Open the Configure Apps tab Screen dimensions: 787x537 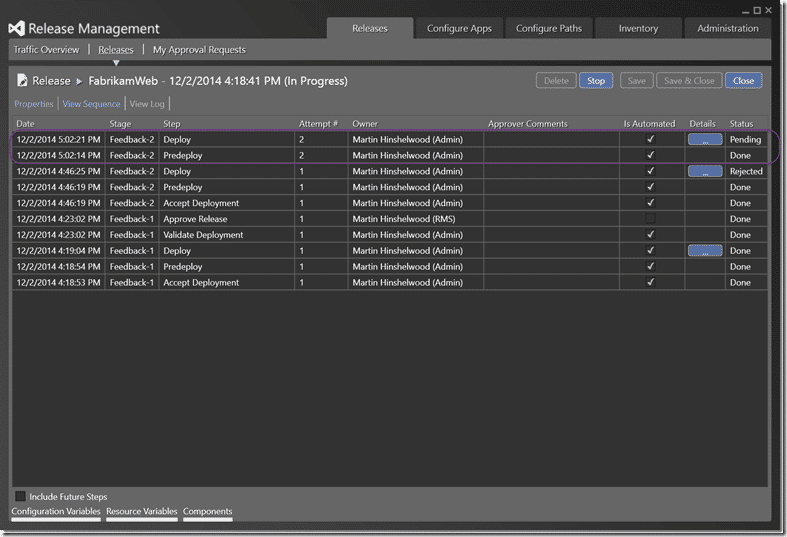click(459, 29)
